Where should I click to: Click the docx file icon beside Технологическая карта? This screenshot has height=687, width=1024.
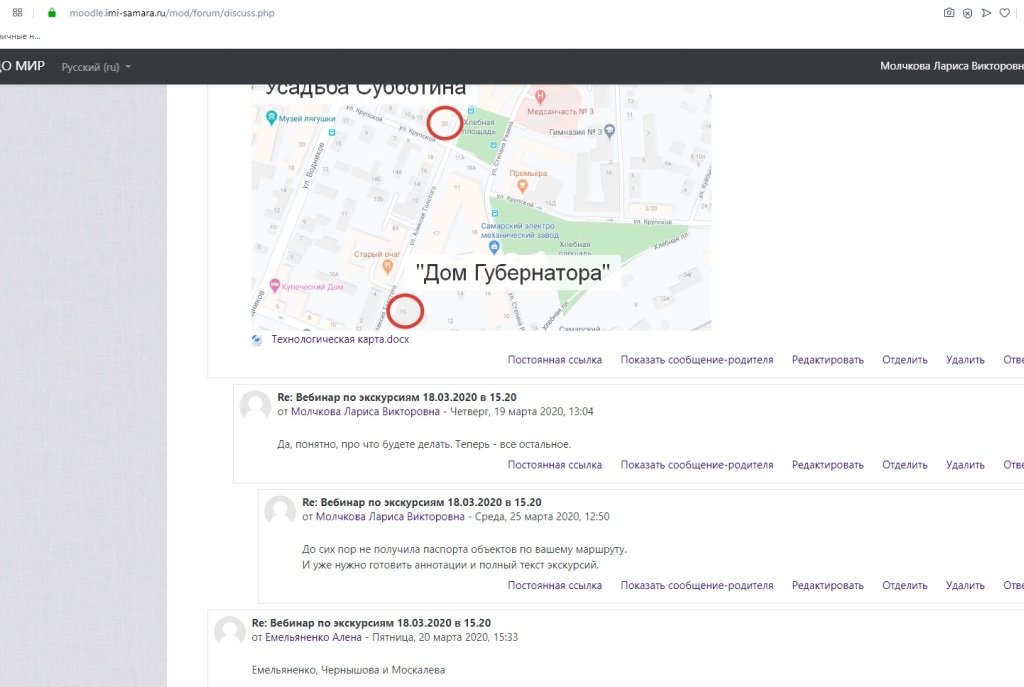257,340
